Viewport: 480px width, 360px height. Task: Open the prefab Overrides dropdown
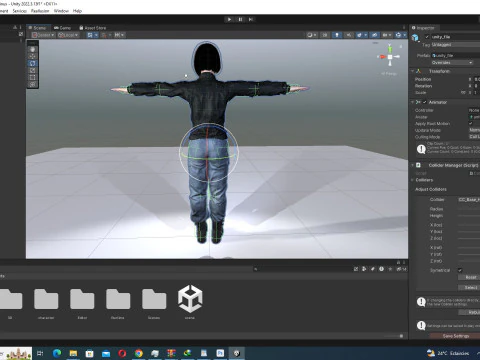[x=452, y=63]
